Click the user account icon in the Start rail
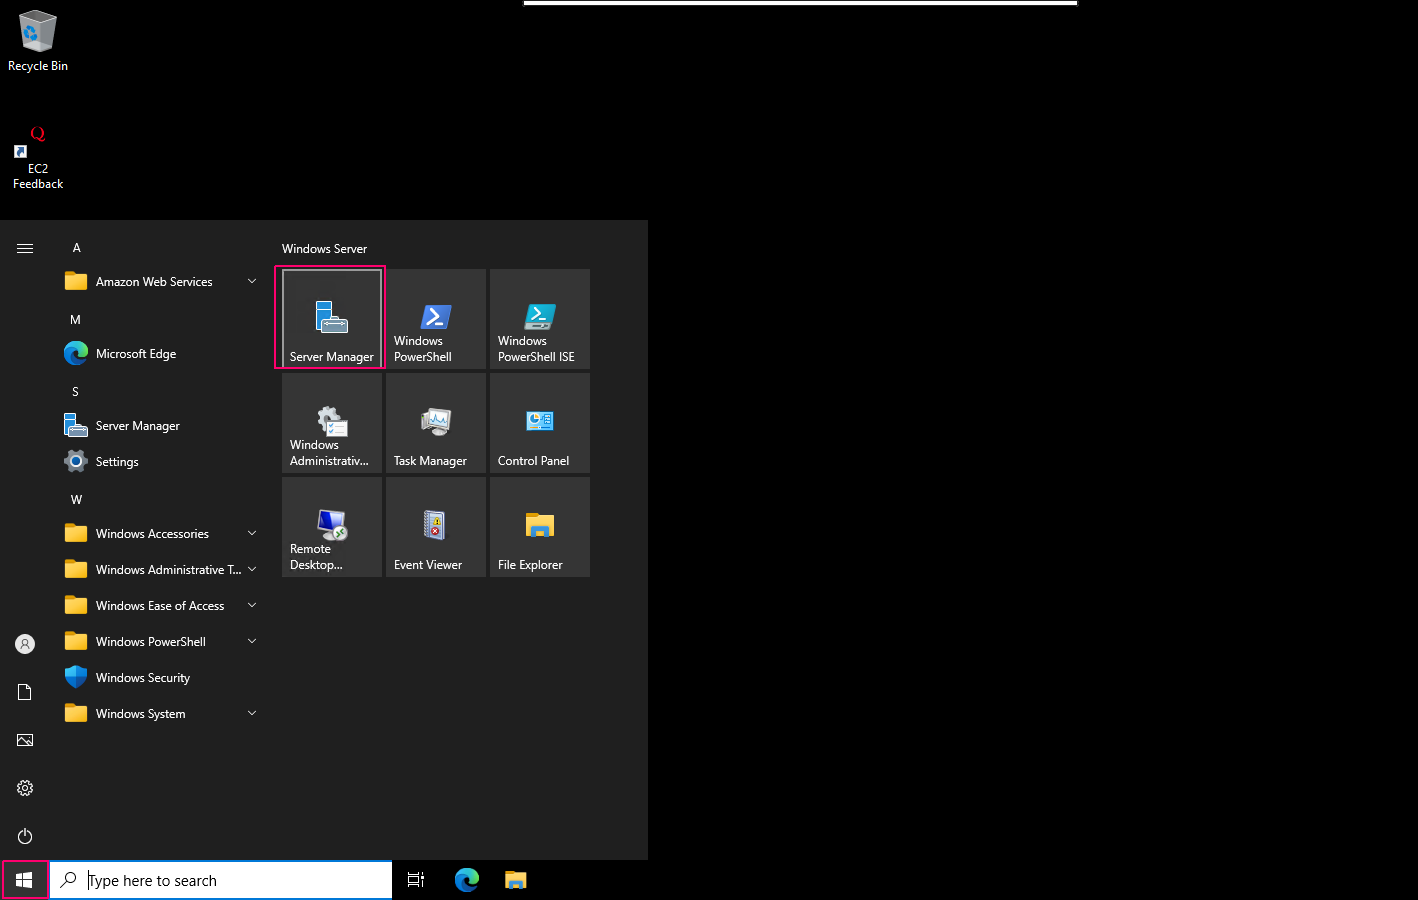 (x=25, y=644)
